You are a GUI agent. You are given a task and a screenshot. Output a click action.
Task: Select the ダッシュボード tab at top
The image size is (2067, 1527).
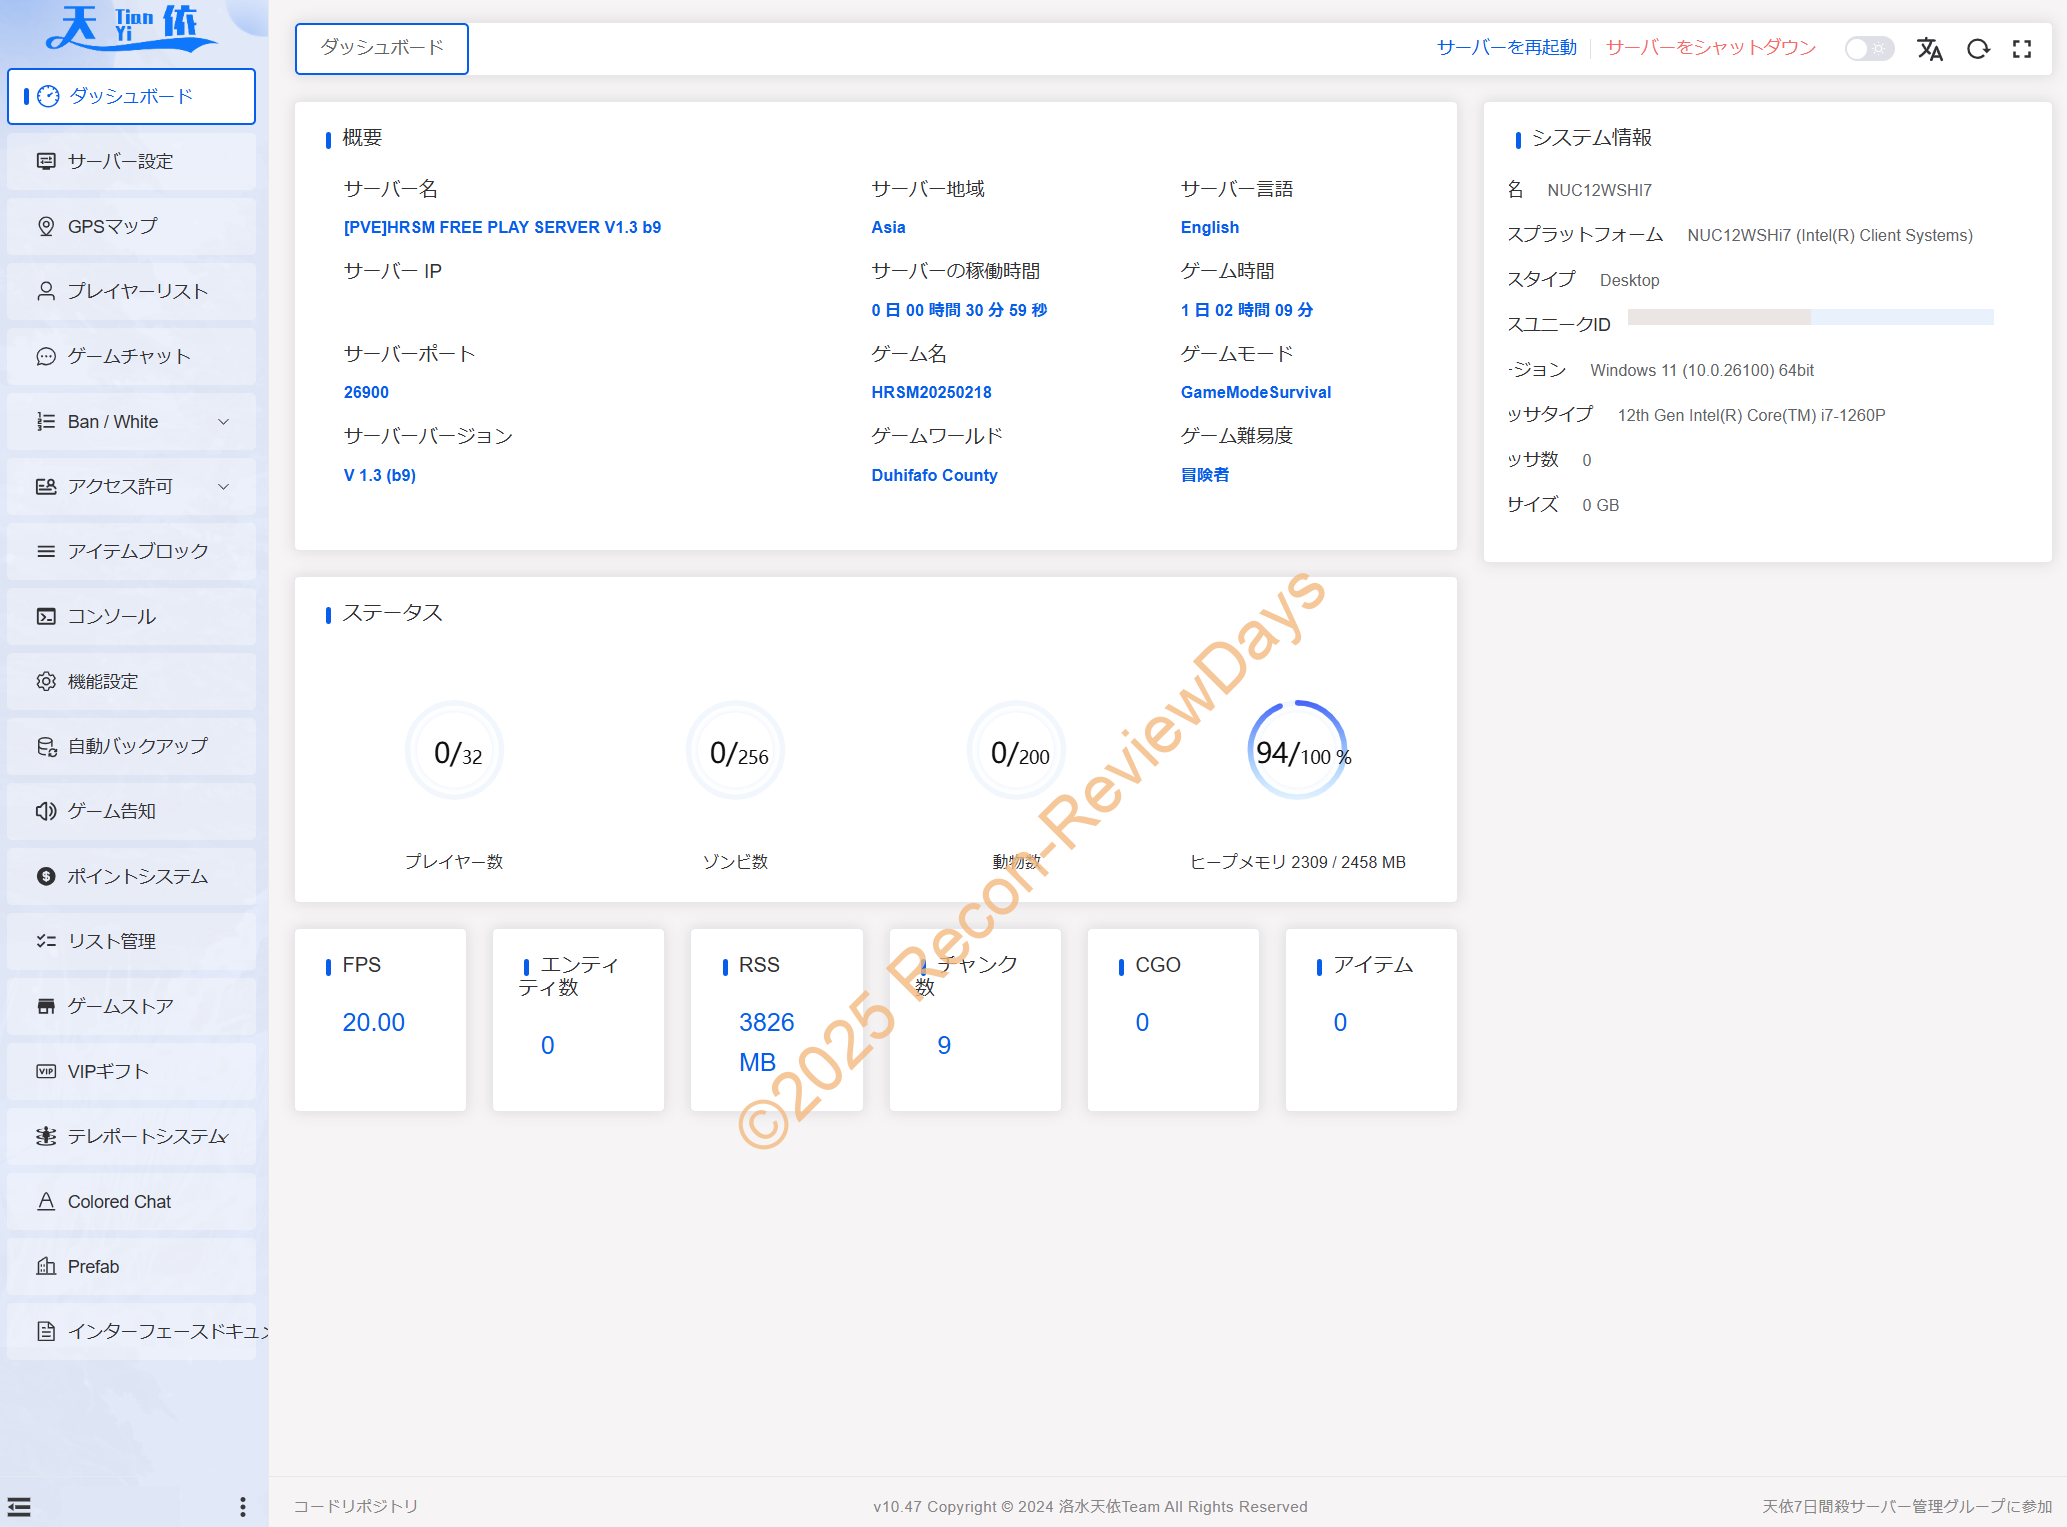[x=381, y=48]
